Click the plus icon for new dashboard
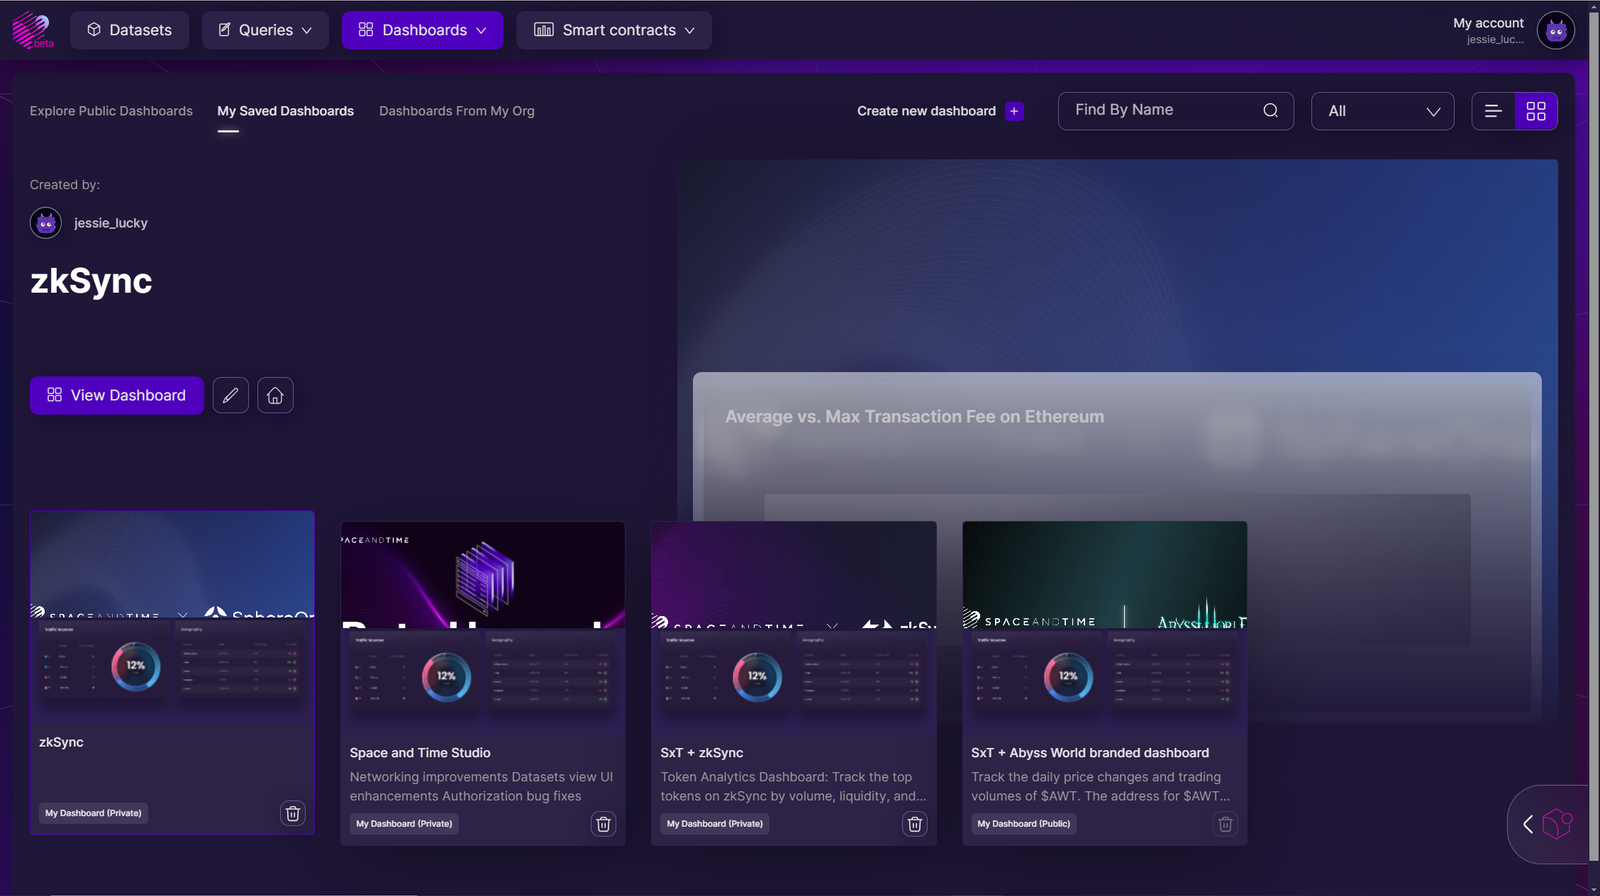The width and height of the screenshot is (1600, 896). [x=1014, y=111]
